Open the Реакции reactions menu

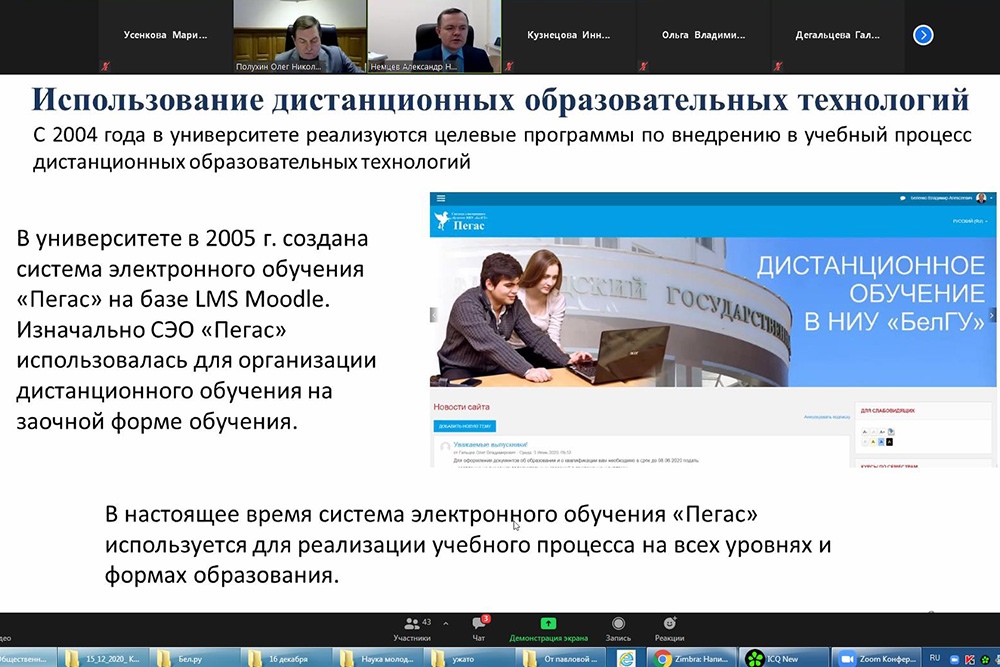[x=669, y=628]
